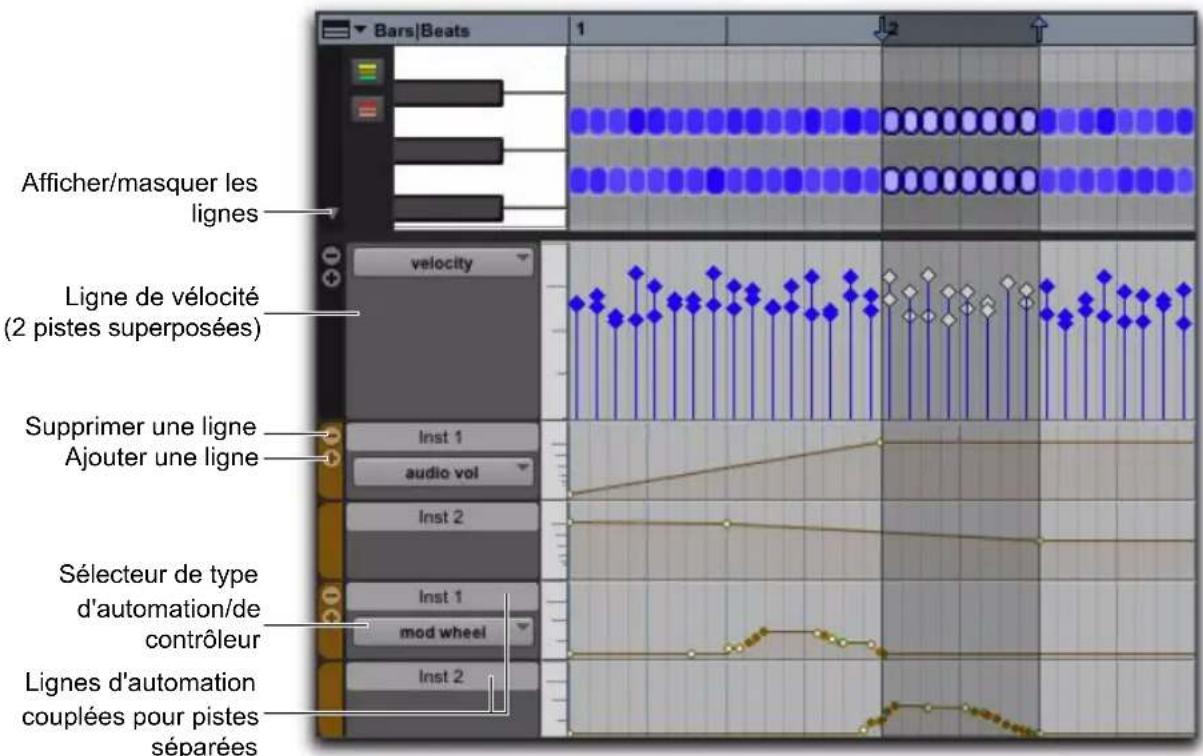Click the selection start down-arrow marker
Image resolution: width=1203 pixels, height=756 pixels.
click(882, 31)
